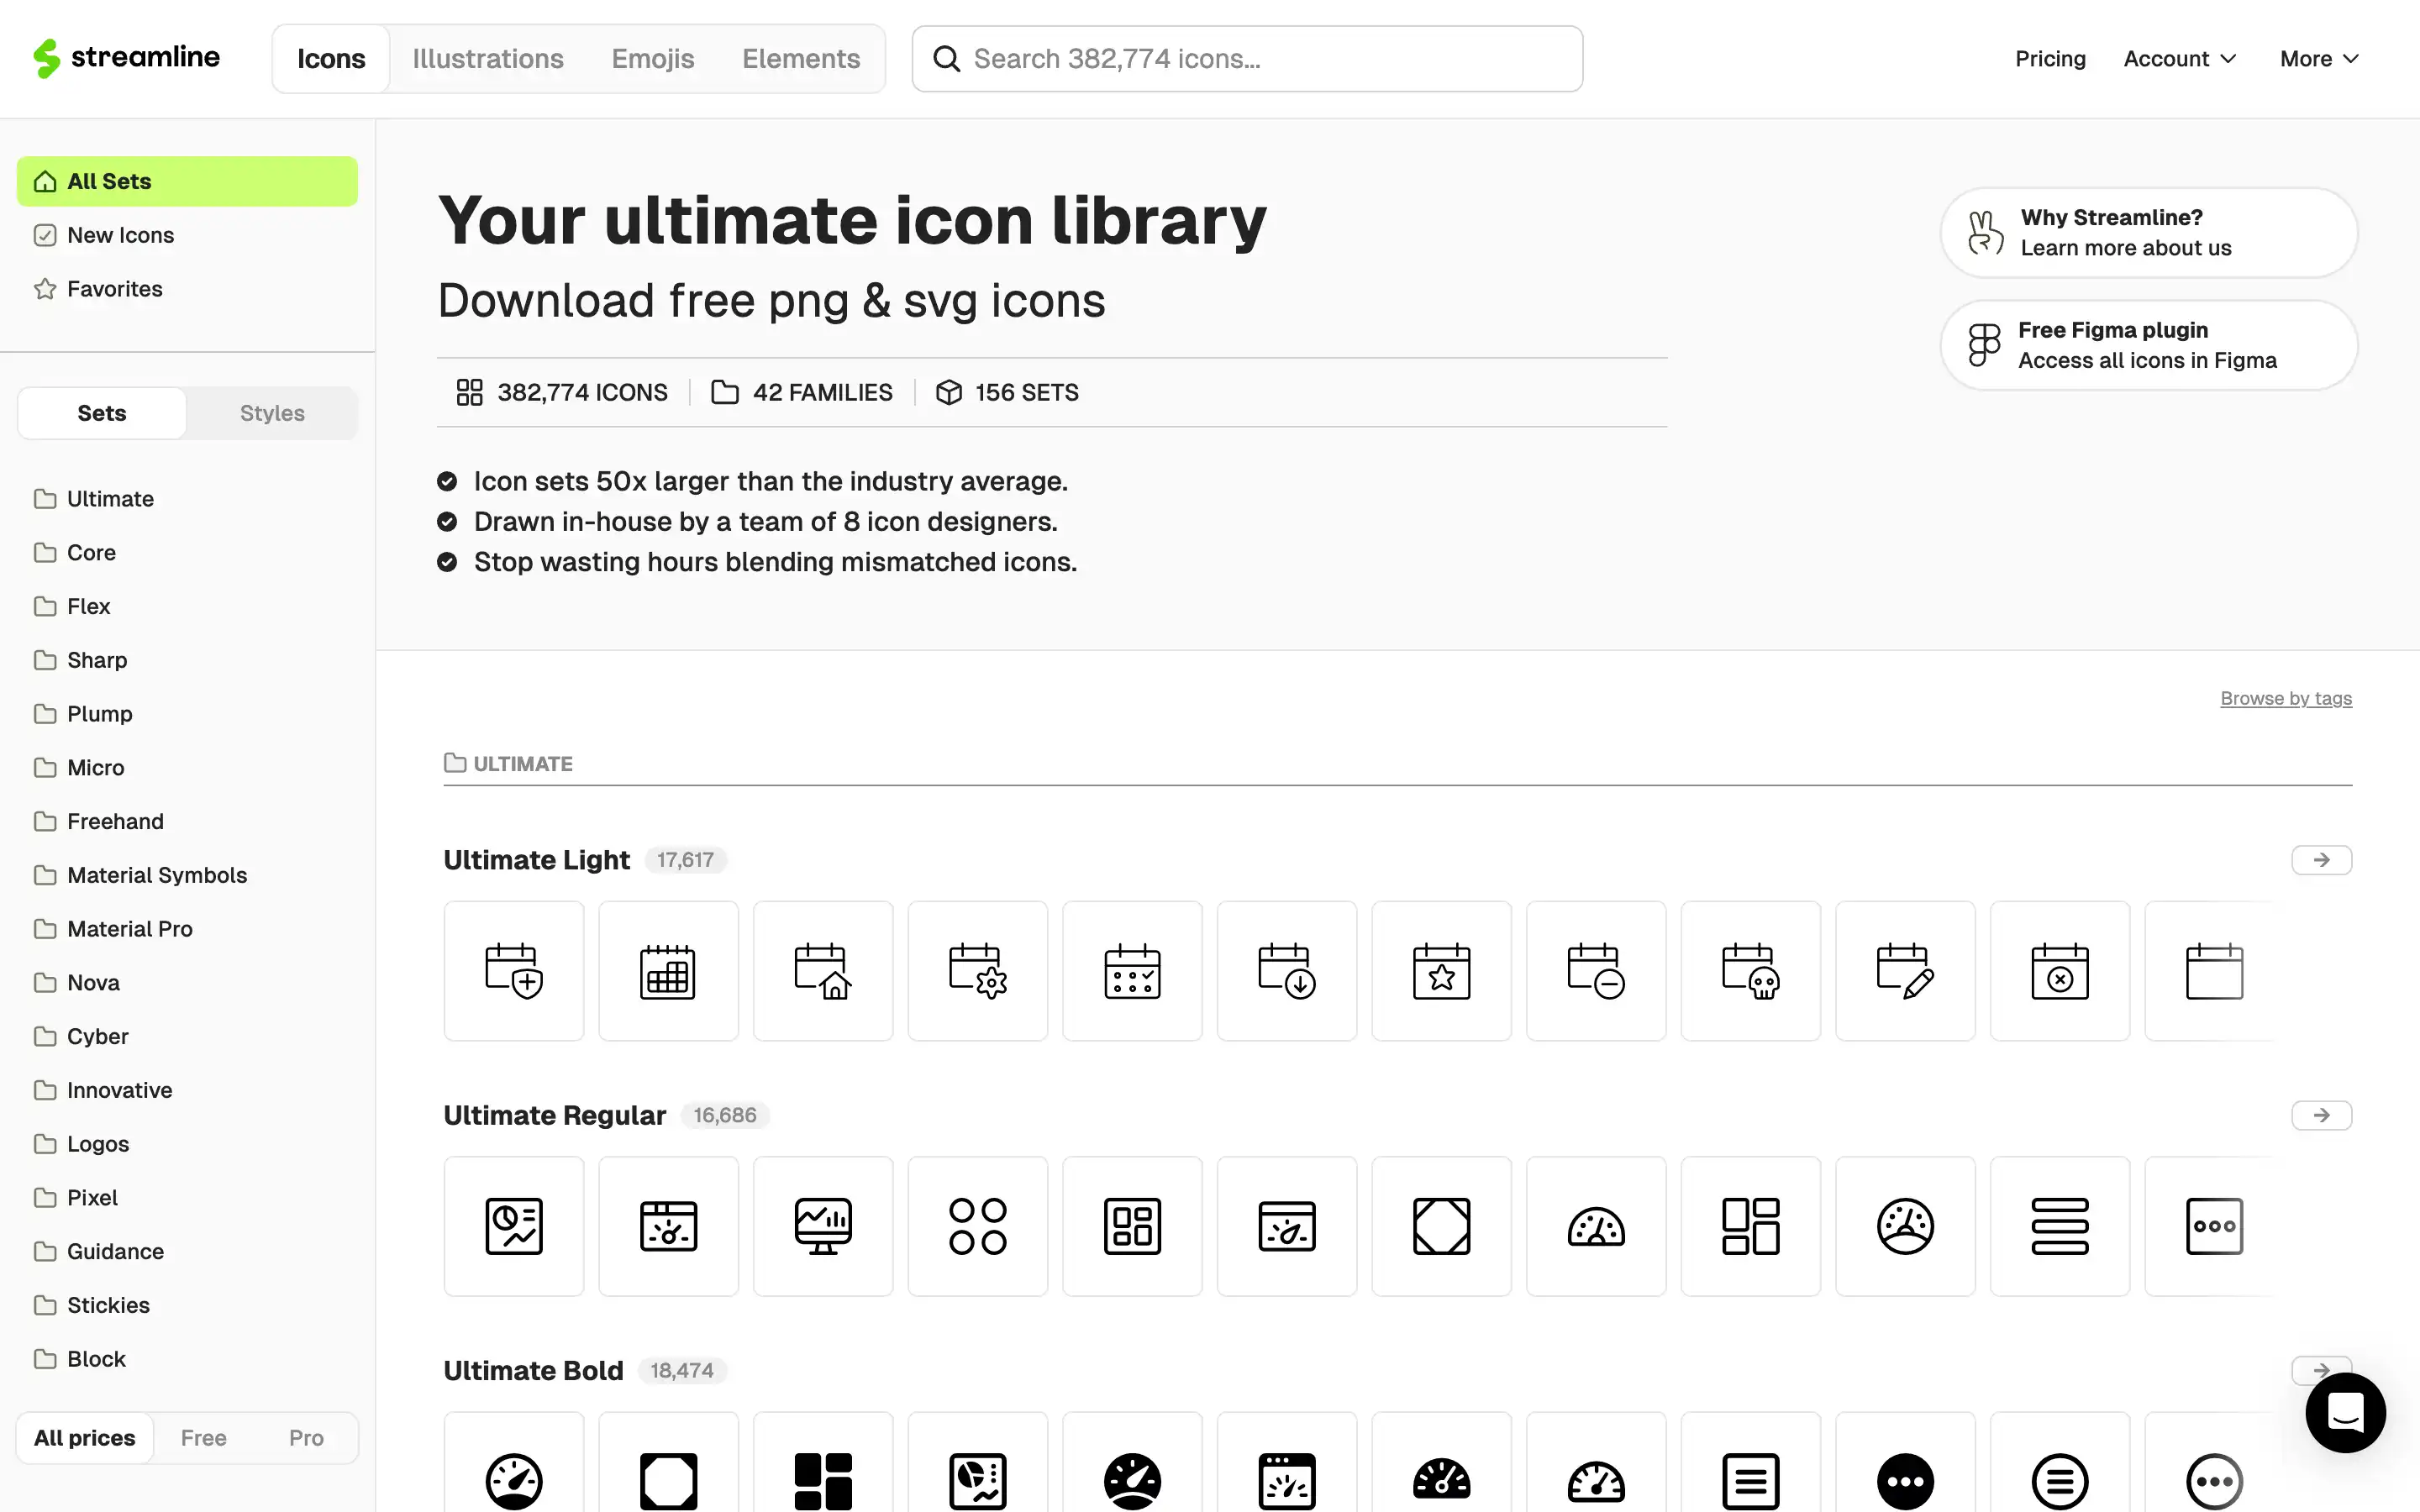Open the Pricing page

[x=2050, y=59]
